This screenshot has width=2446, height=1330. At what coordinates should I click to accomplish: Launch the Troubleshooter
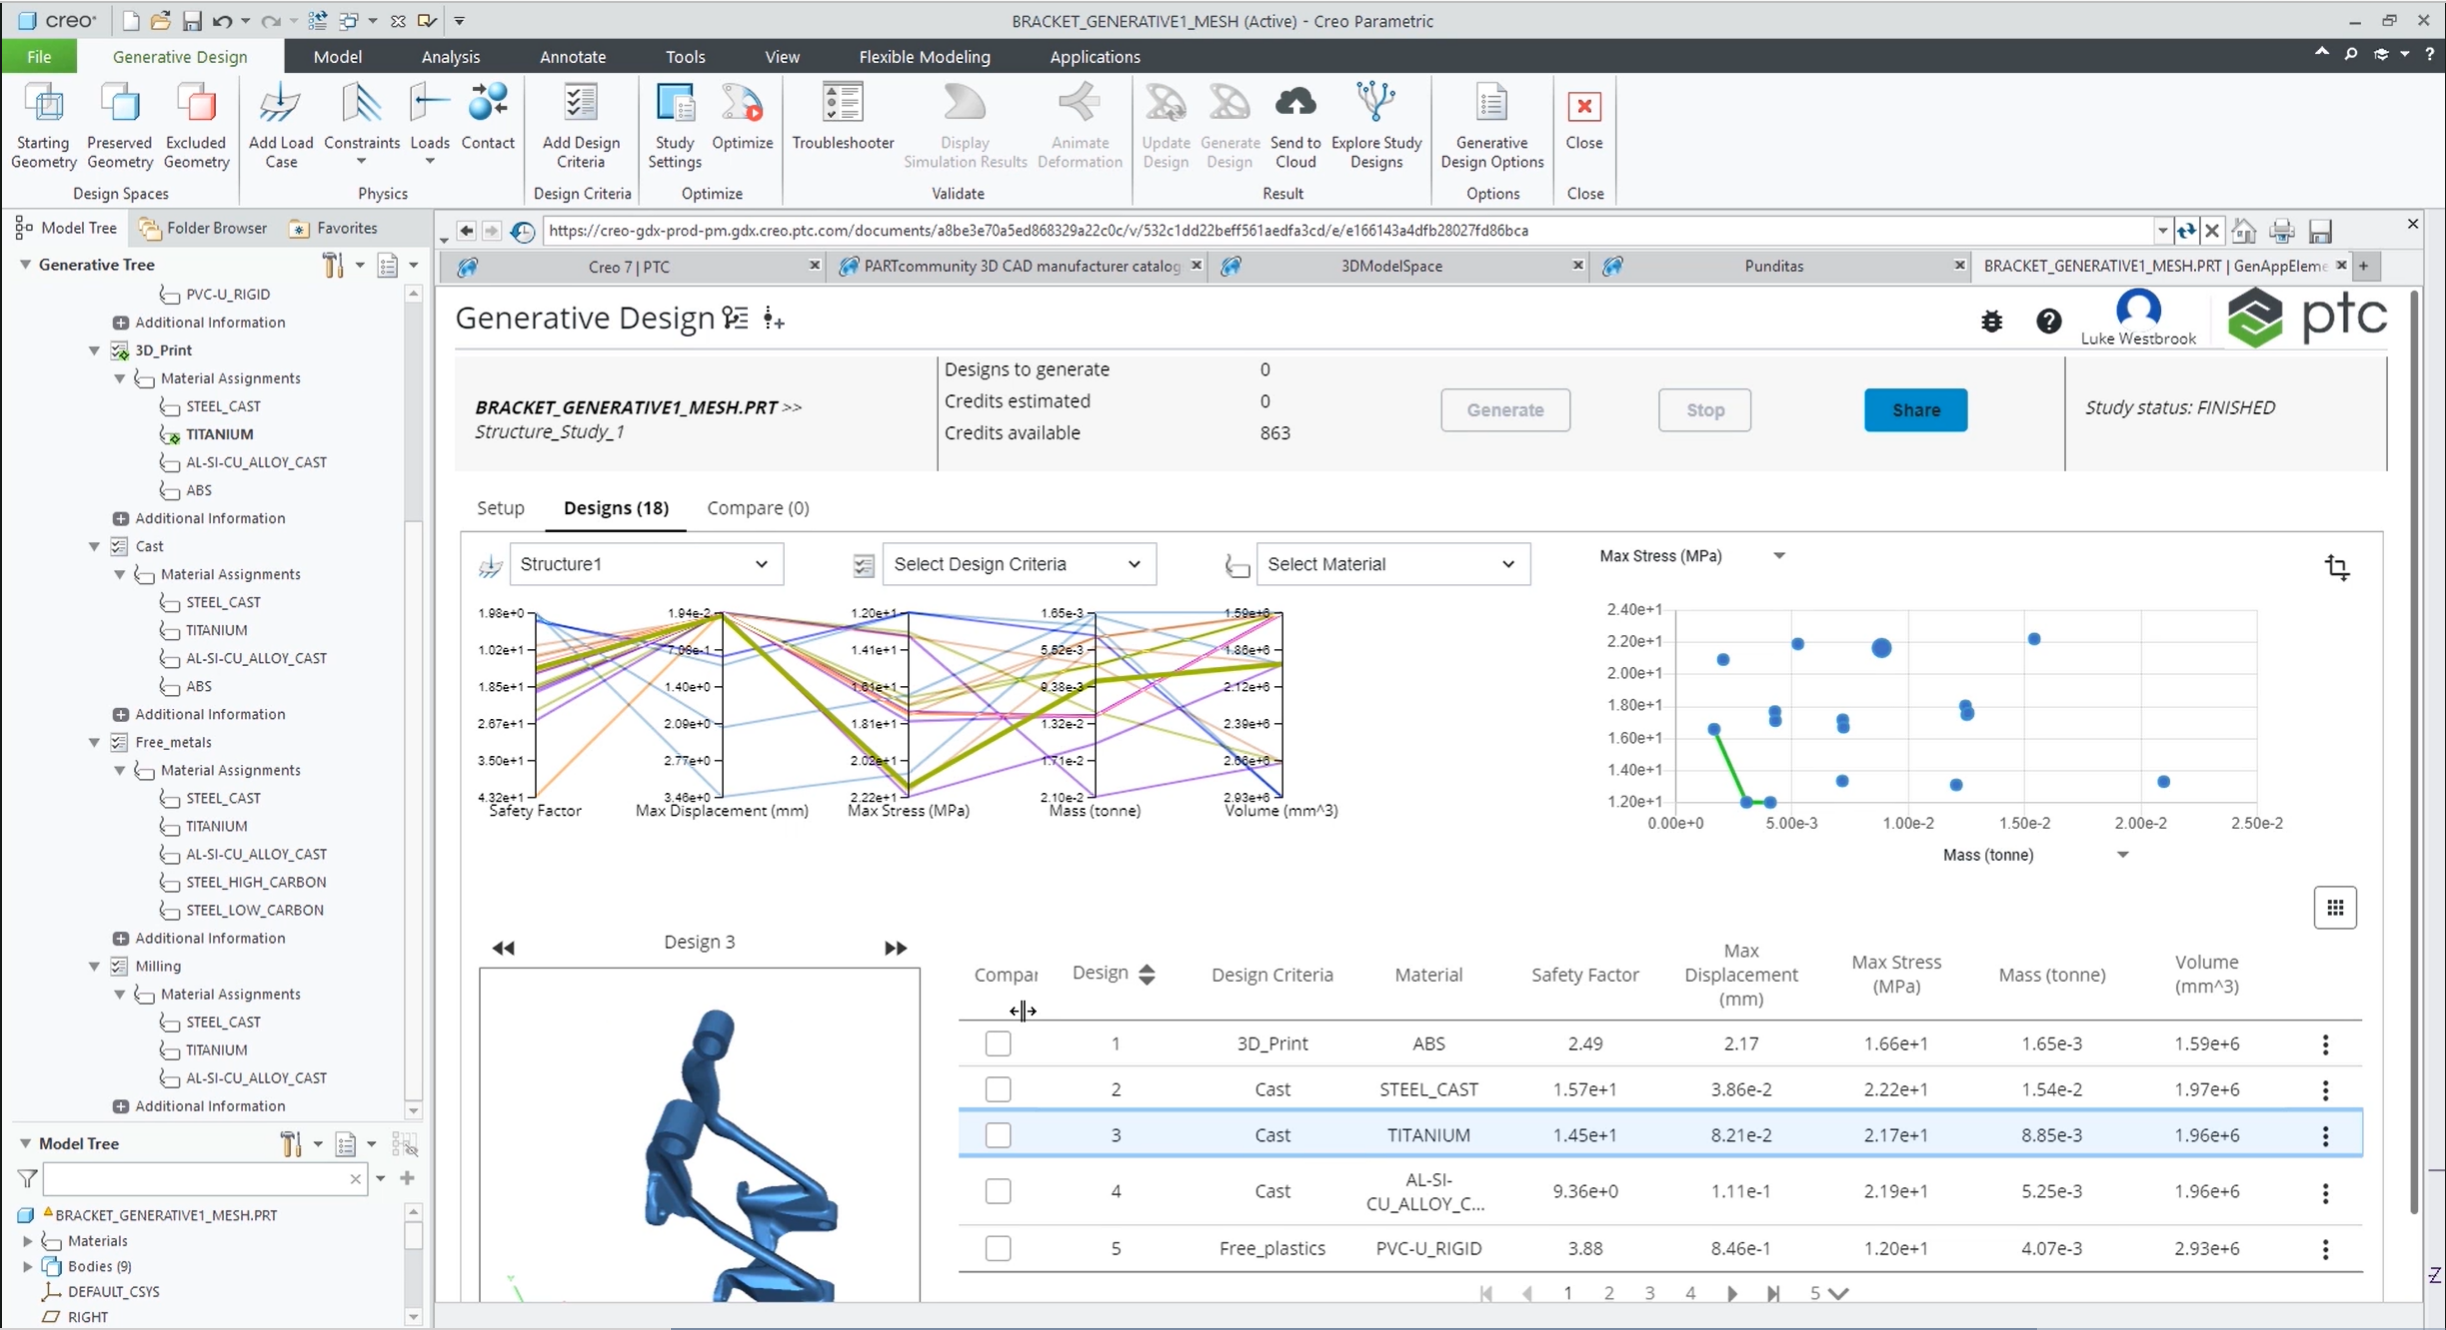click(842, 117)
